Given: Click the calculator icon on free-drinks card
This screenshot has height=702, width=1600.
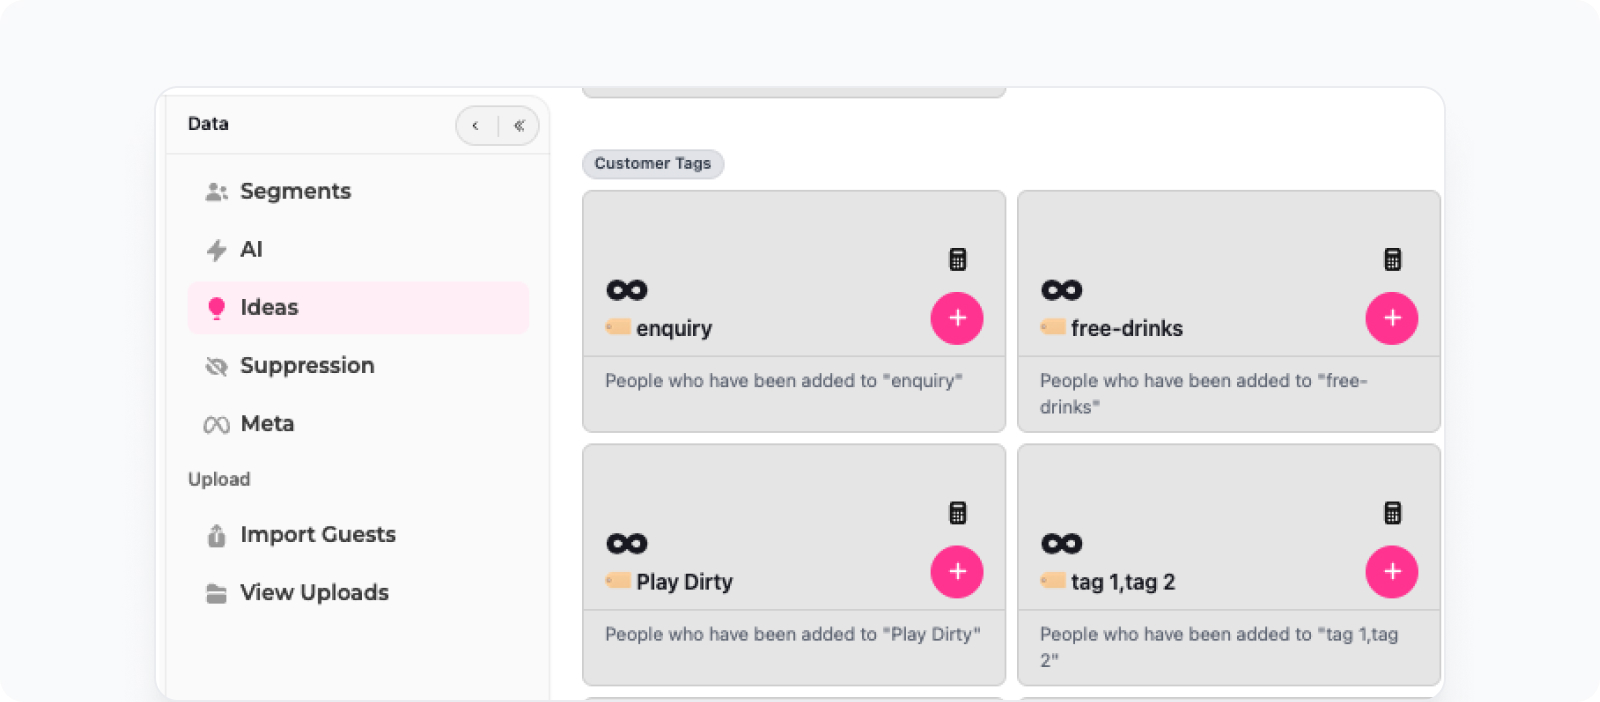Looking at the screenshot, I should pos(1392,260).
